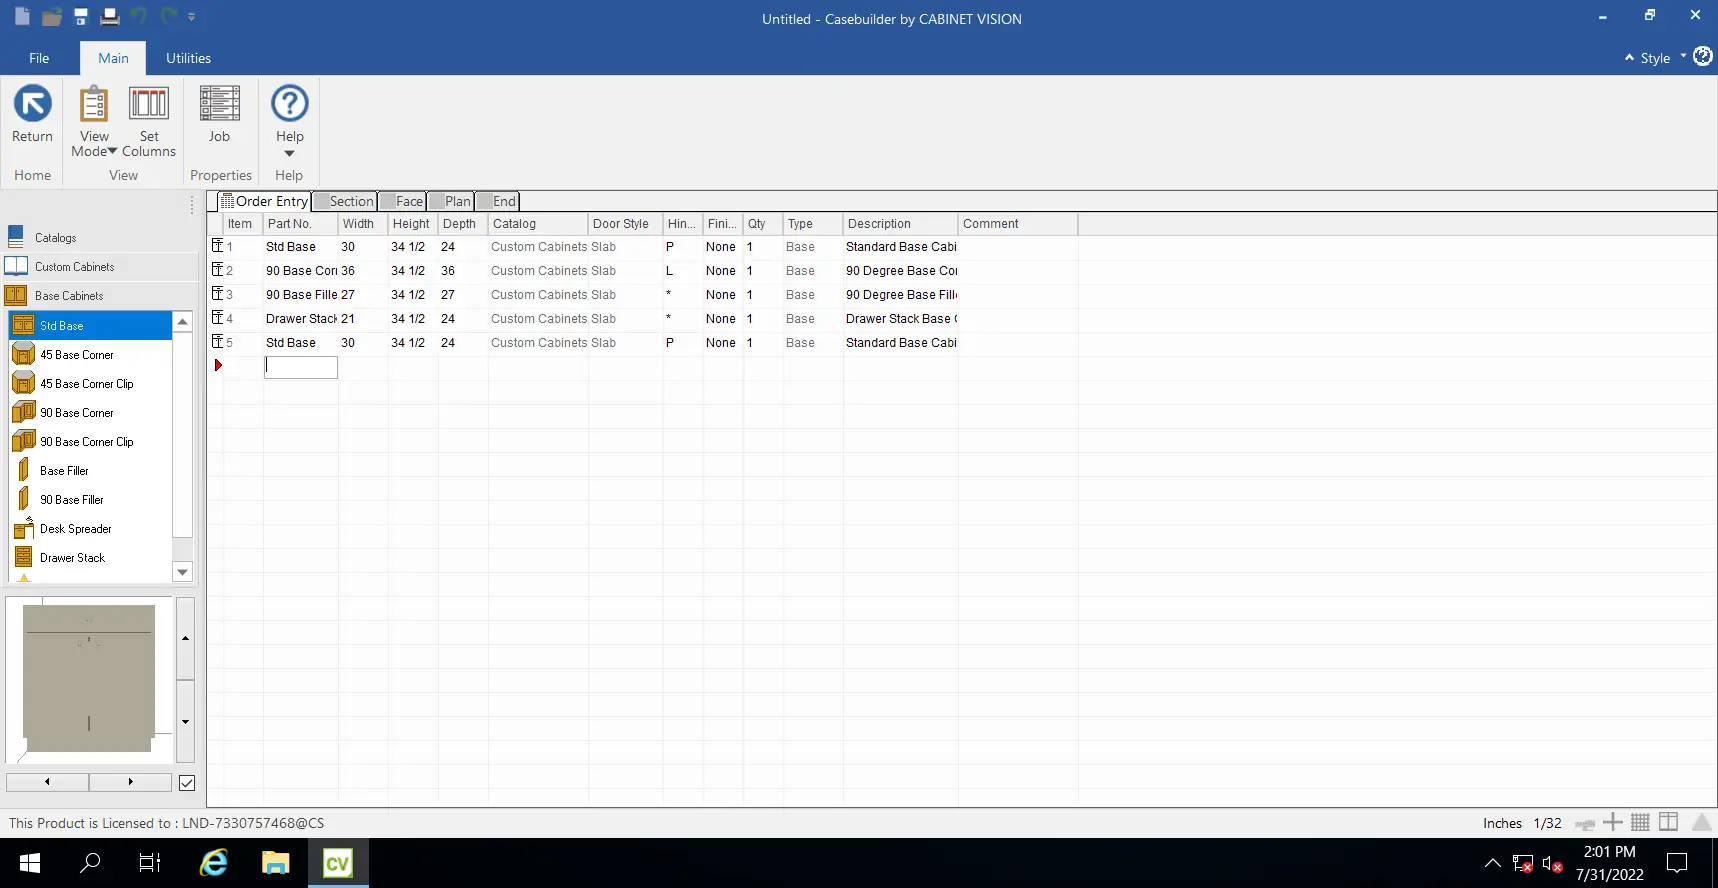Open Catalogs in the side panel

point(100,238)
